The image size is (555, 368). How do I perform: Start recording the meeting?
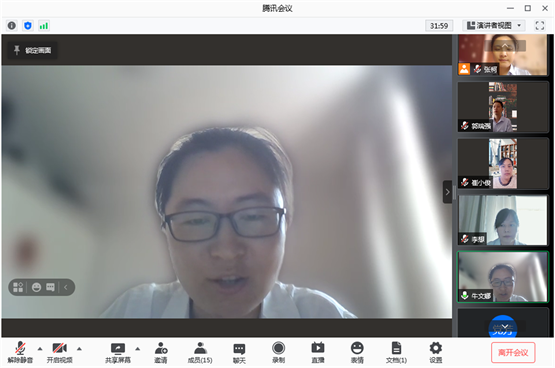[x=279, y=352]
